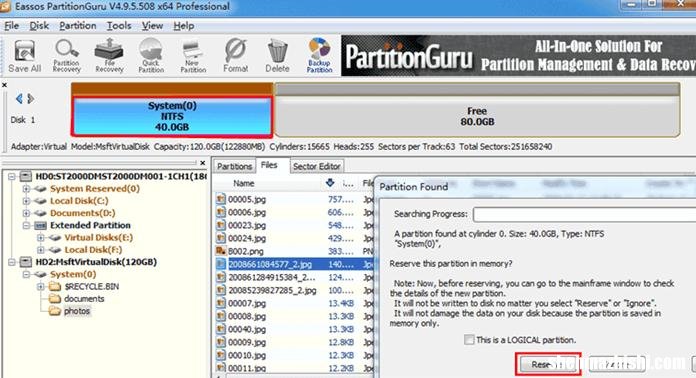Expand the Documents(D:) tree node
696x378 pixels.
(26, 213)
